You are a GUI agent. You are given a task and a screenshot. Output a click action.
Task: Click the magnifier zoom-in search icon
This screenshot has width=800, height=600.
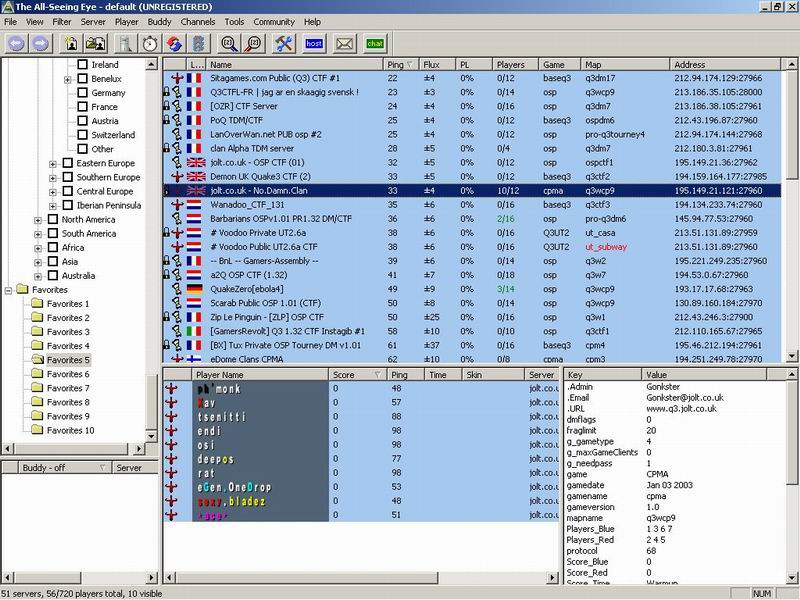pos(229,43)
